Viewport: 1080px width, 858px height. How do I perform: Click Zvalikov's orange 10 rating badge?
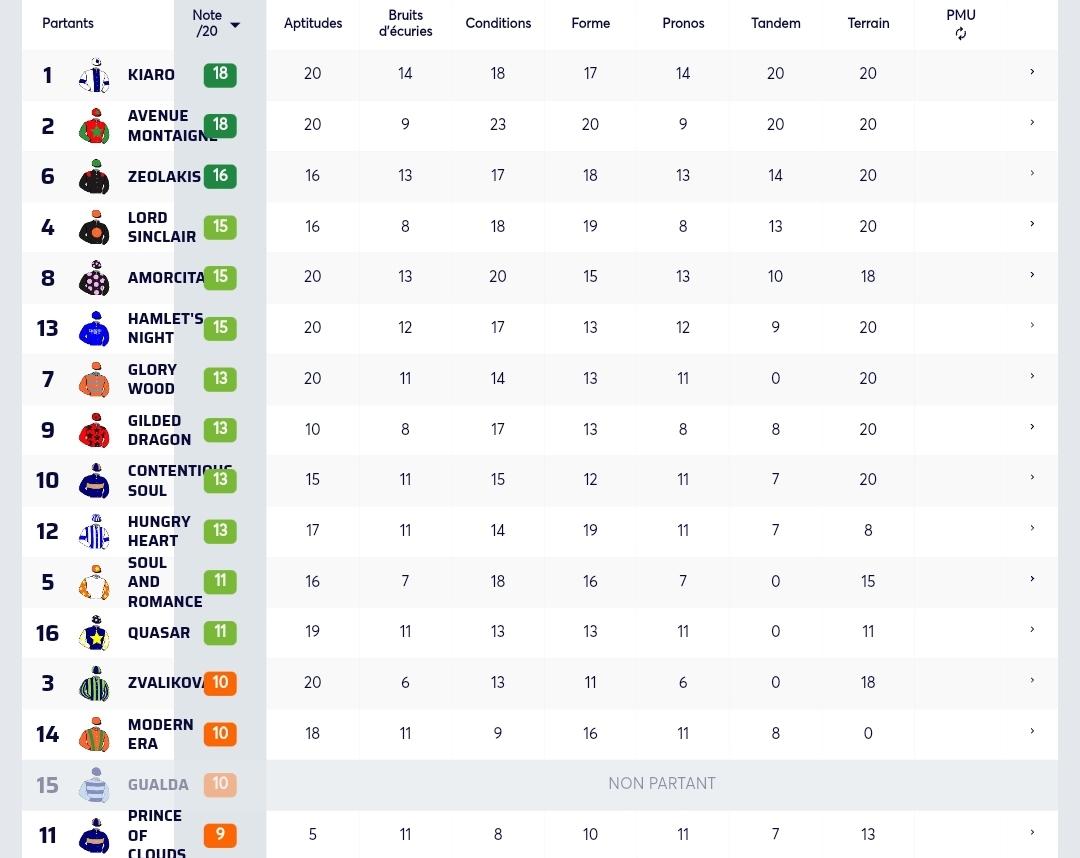coord(220,683)
